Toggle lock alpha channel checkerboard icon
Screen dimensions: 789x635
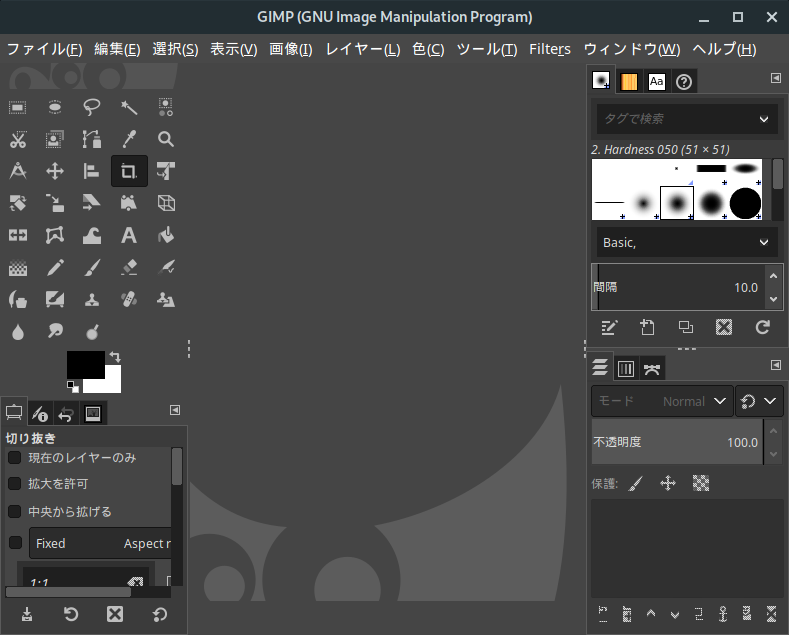[700, 484]
